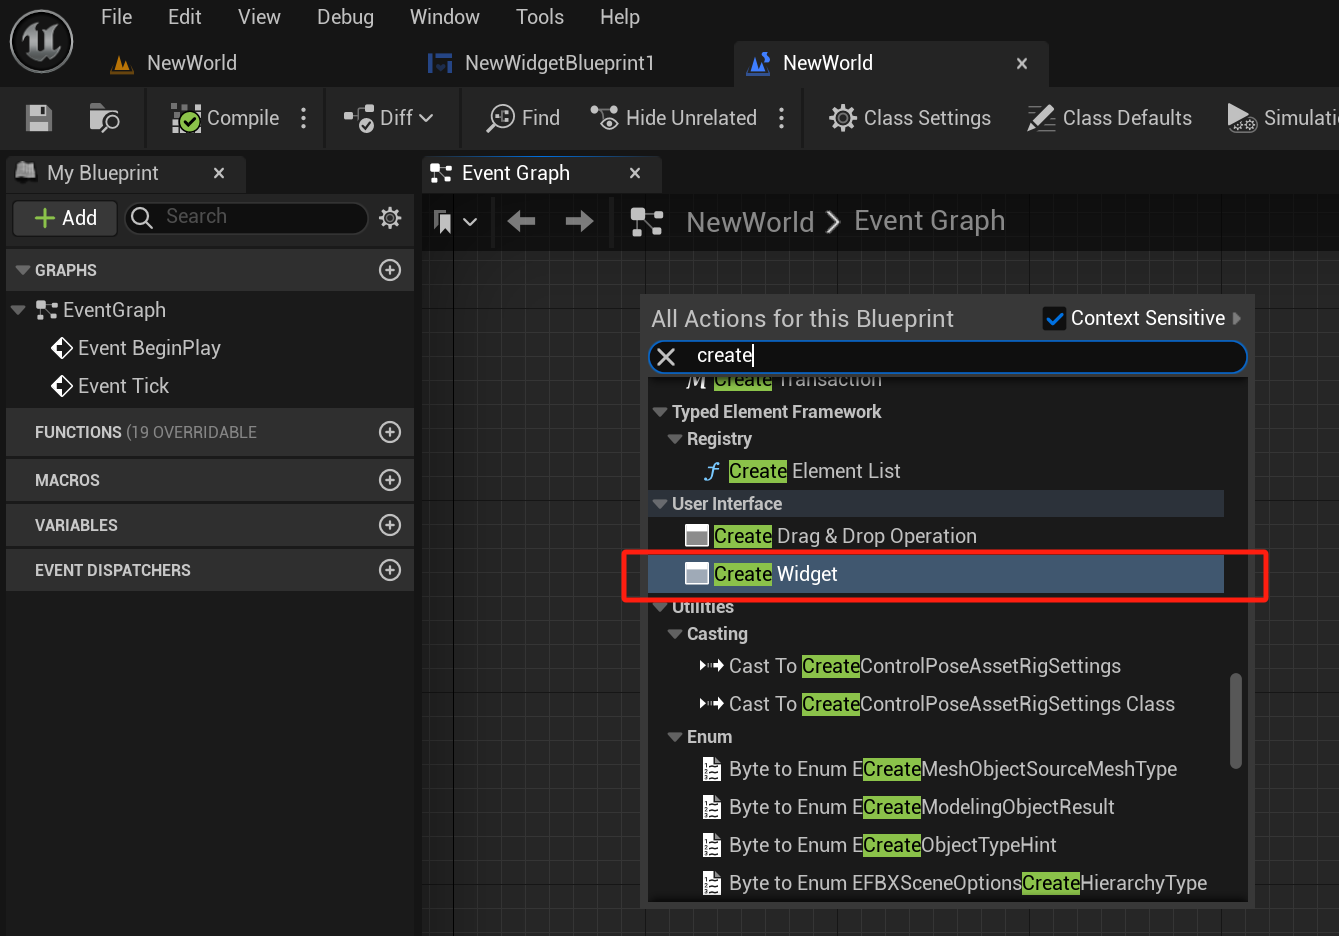Click the Event Graph breadcrumb
1339x936 pixels.
tap(929, 221)
